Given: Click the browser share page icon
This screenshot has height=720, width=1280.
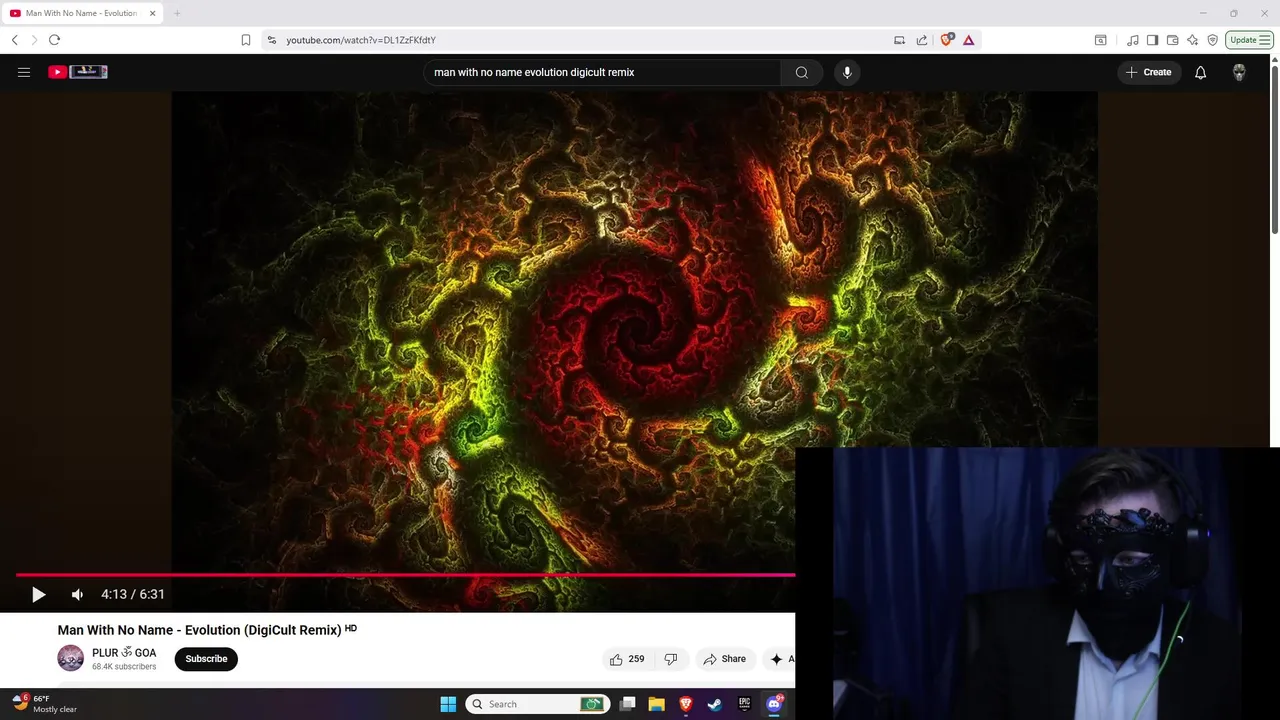Looking at the screenshot, I should 922,40.
